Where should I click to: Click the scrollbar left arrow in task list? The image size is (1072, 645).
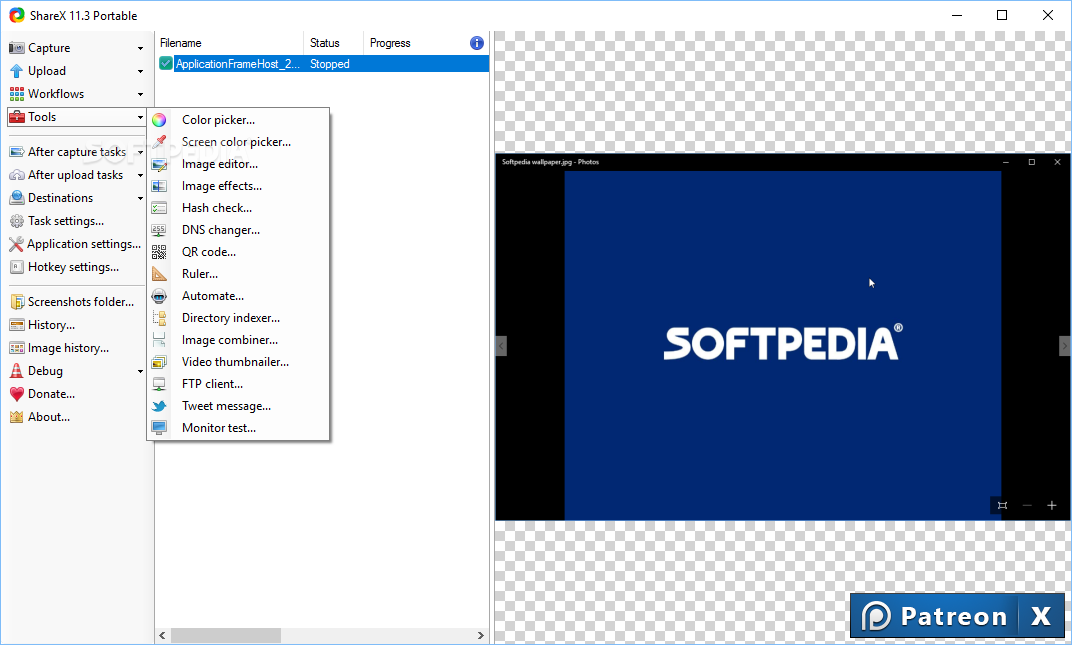[x=162, y=635]
